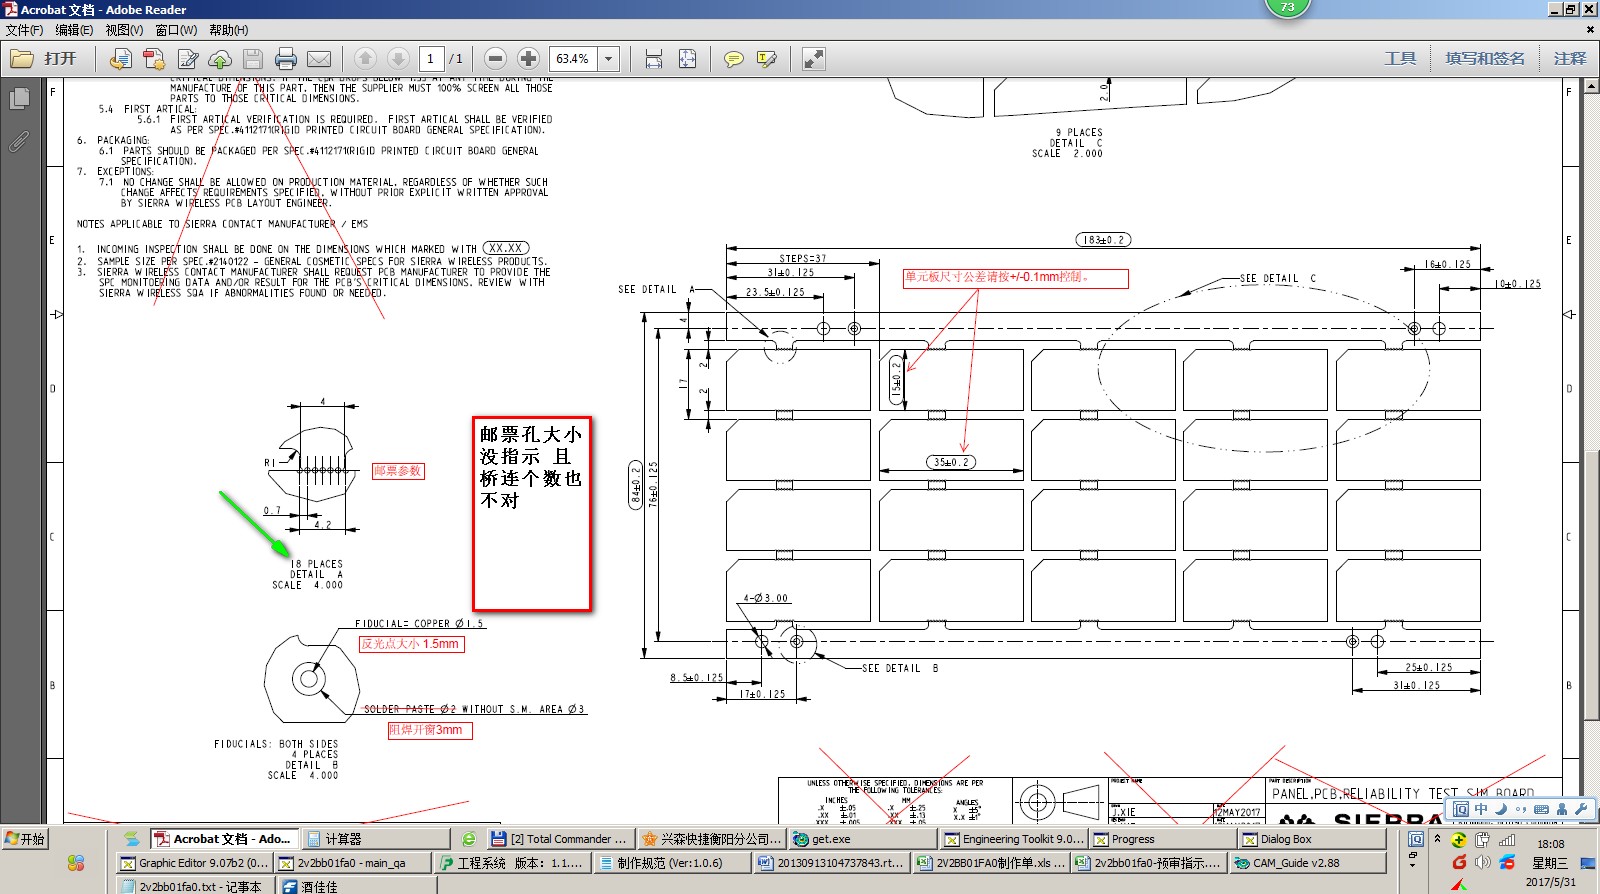Click the 2V2BB01FA0制作单.xls taskbar button
Screen dimensions: 1600x894
[x=990, y=863]
